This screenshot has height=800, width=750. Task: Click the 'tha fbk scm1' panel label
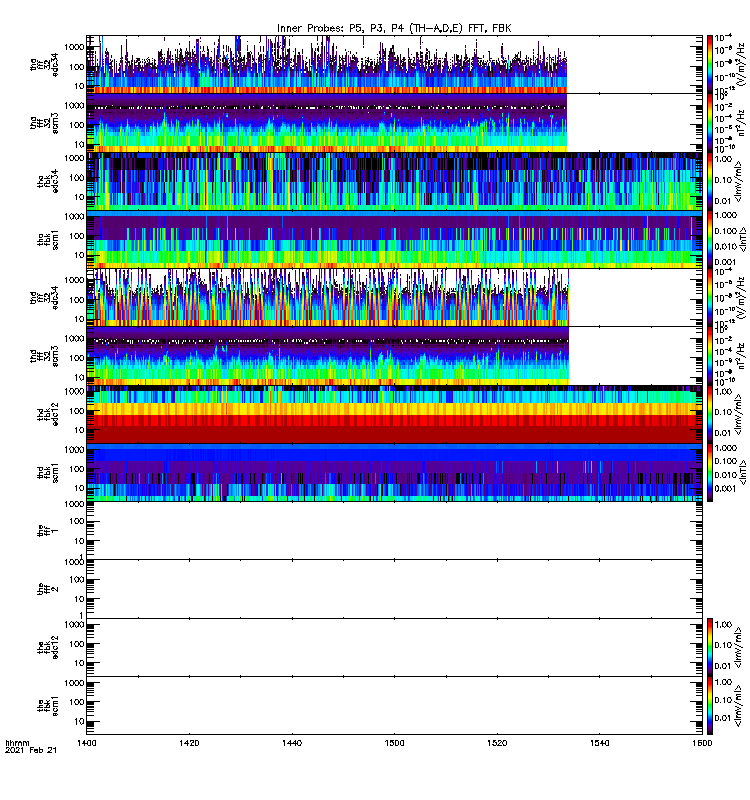pyautogui.click(x=48, y=240)
